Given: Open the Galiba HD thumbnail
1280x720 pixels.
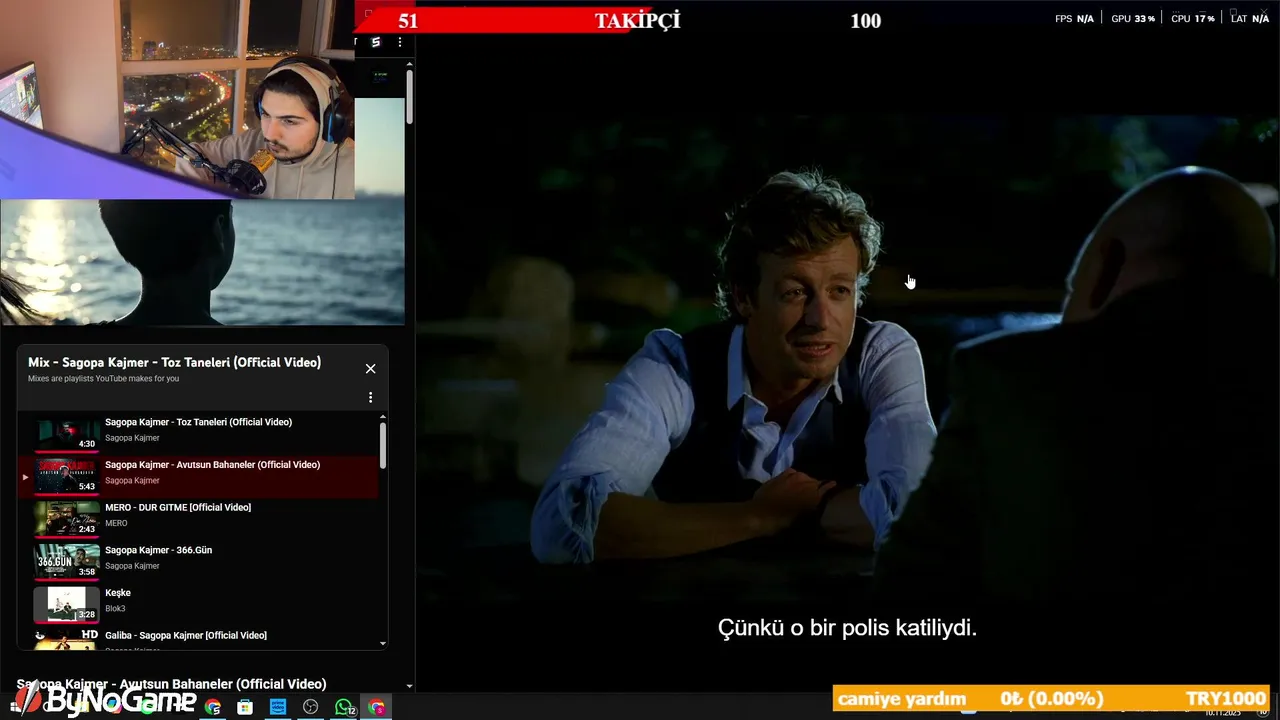Looking at the screenshot, I should 67,640.
